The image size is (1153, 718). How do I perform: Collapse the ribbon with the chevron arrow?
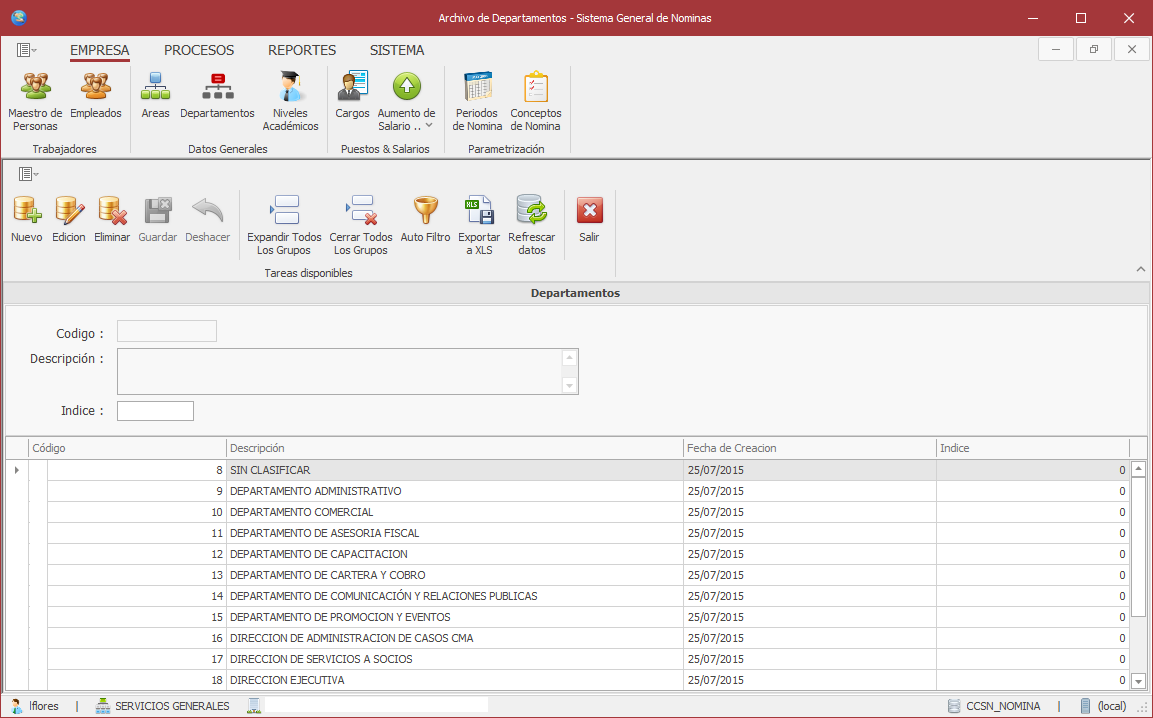tap(1140, 269)
